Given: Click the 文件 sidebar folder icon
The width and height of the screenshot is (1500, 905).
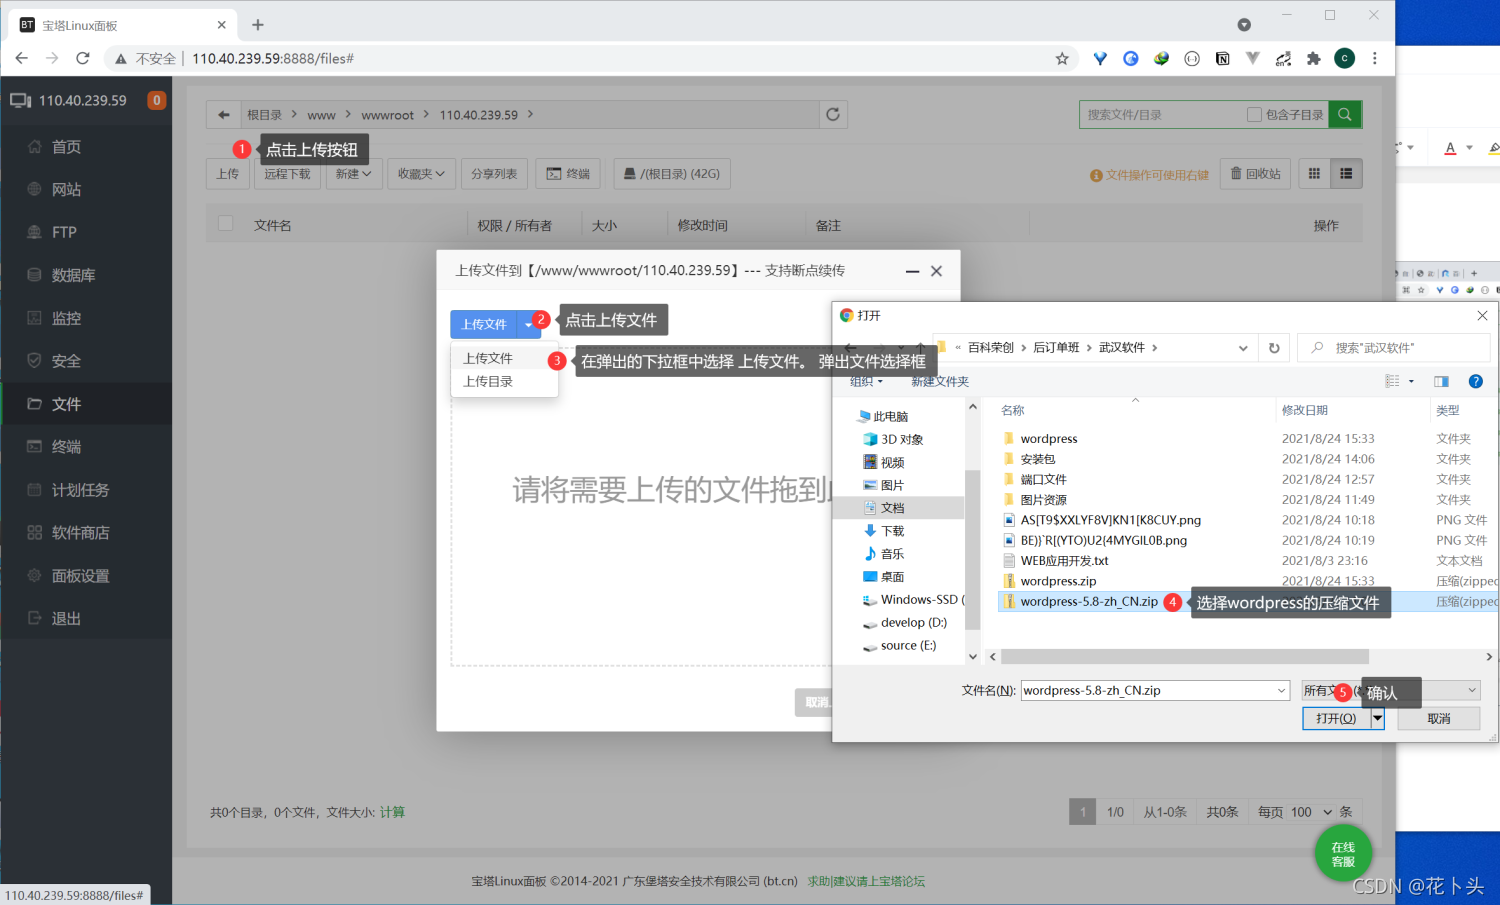Looking at the screenshot, I should pyautogui.click(x=34, y=404).
